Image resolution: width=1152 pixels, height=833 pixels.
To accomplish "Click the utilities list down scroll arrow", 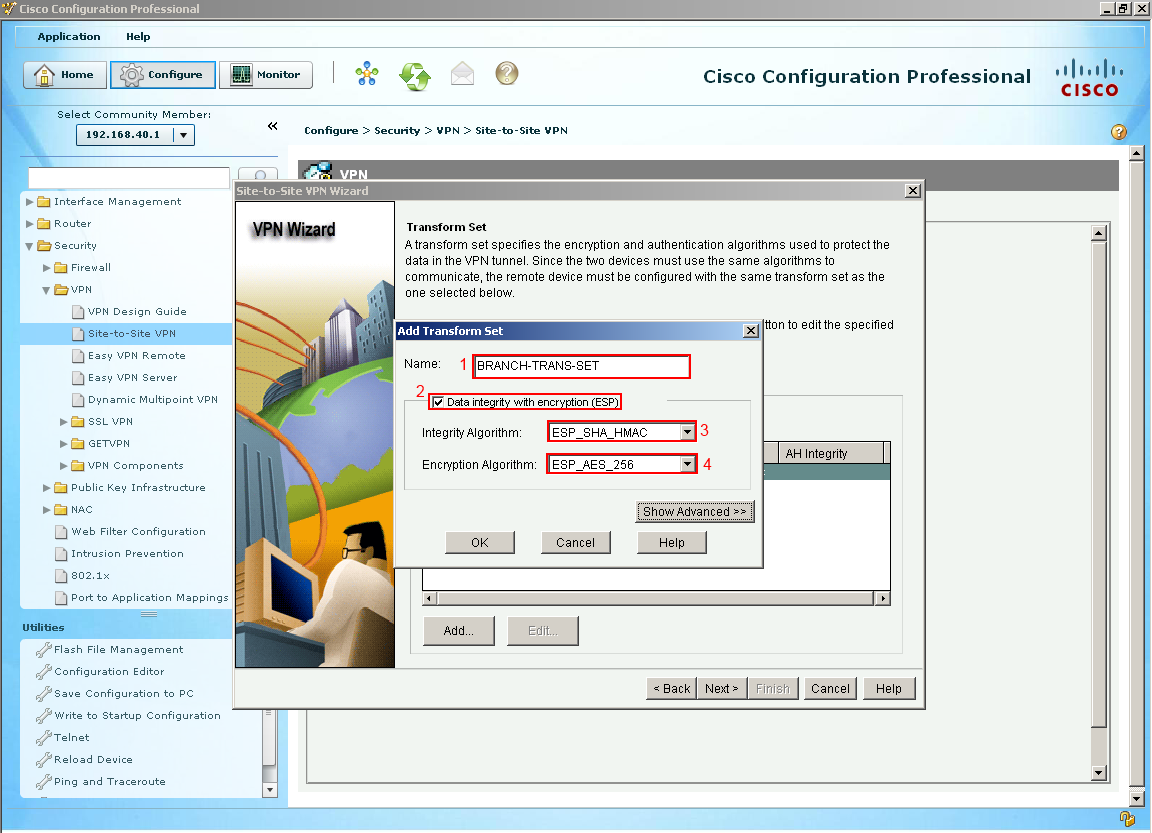I will [270, 790].
